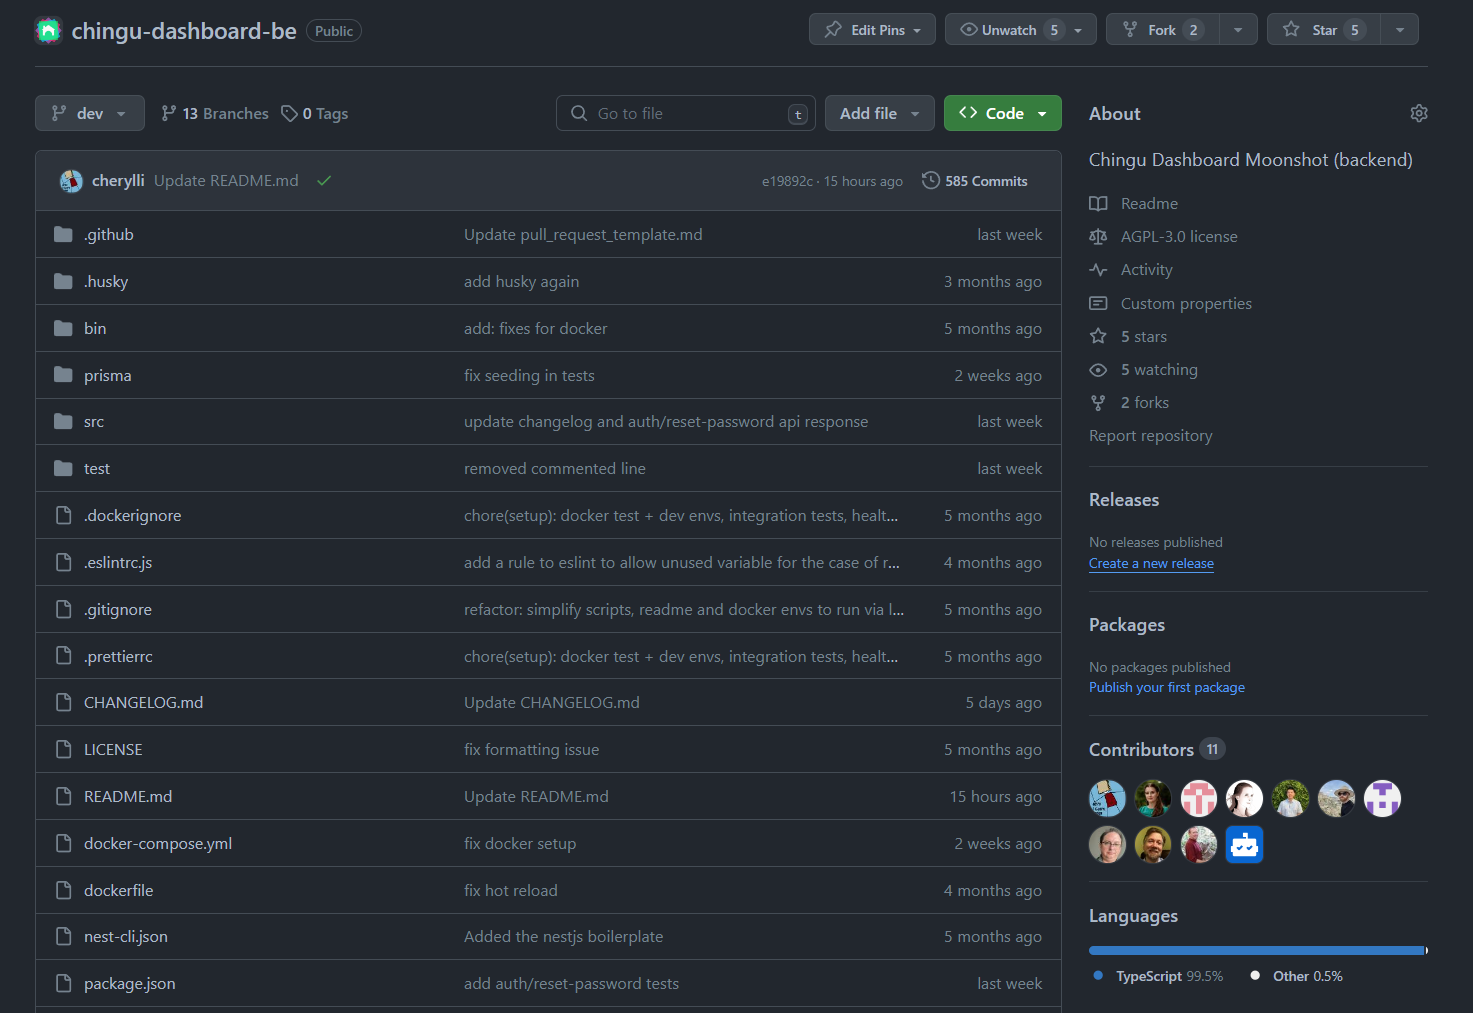1473x1013 pixels.
Task: Open commit 'Added the nestjs boilerplate'
Action: 563,936
